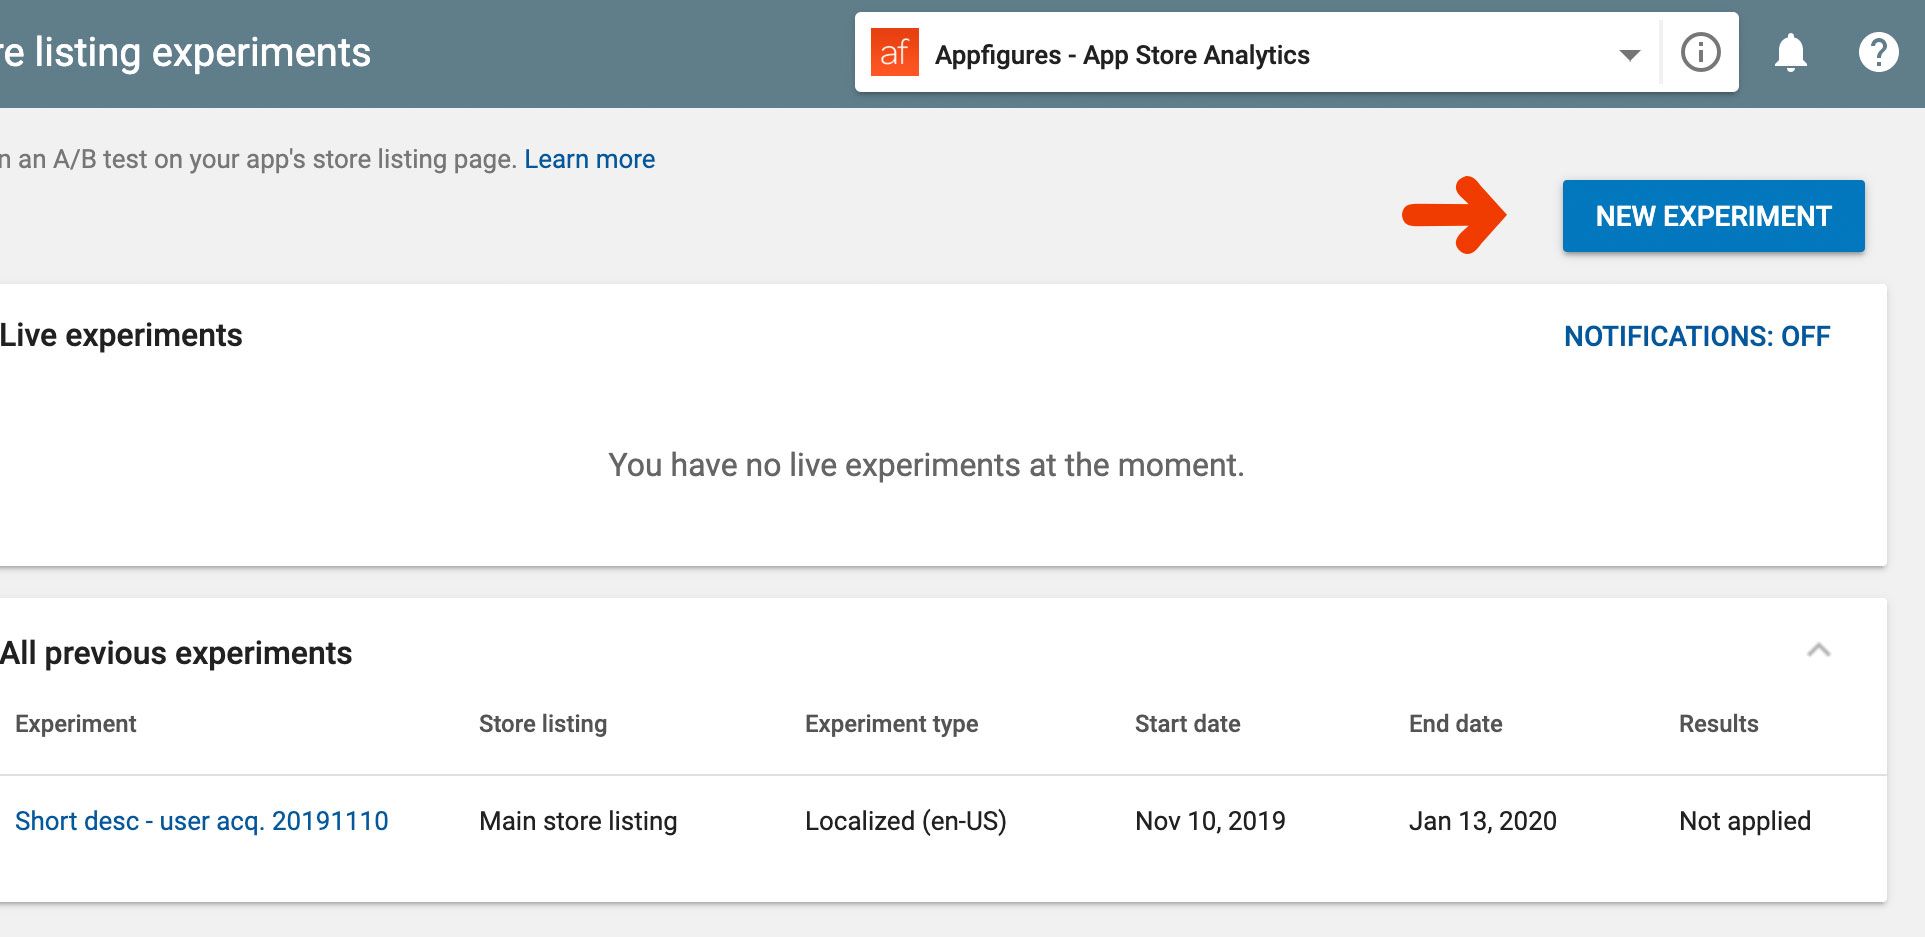Viewport: 1925px width, 937px height.
Task: Click the End date column header
Action: tap(1456, 724)
